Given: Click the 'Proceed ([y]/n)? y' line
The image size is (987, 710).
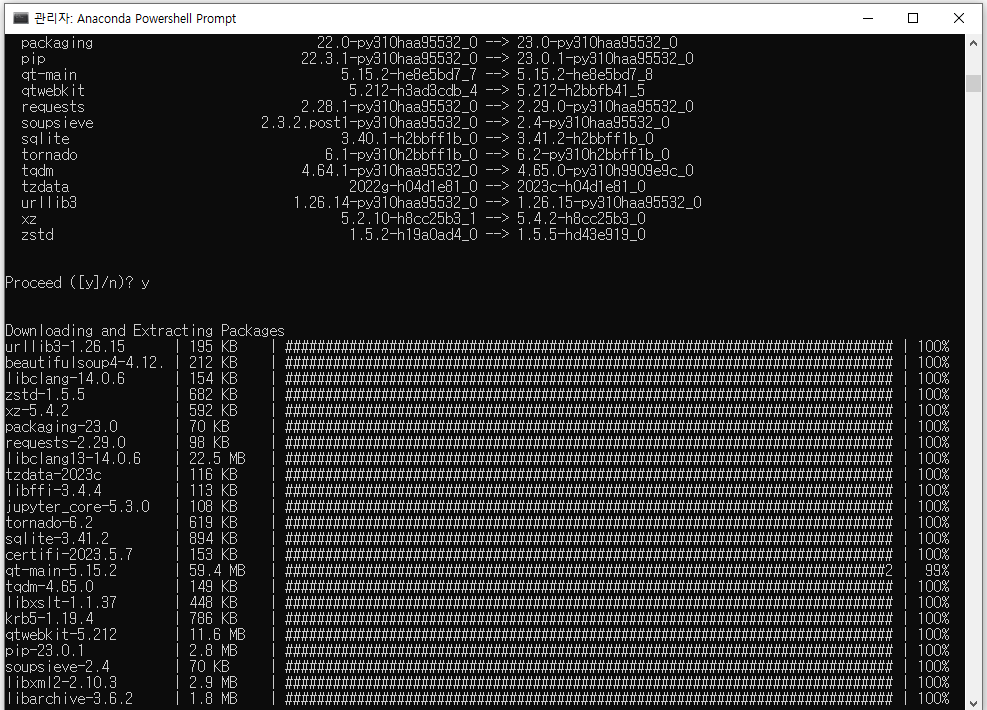Looking at the screenshot, I should pyautogui.click(x=77, y=283).
